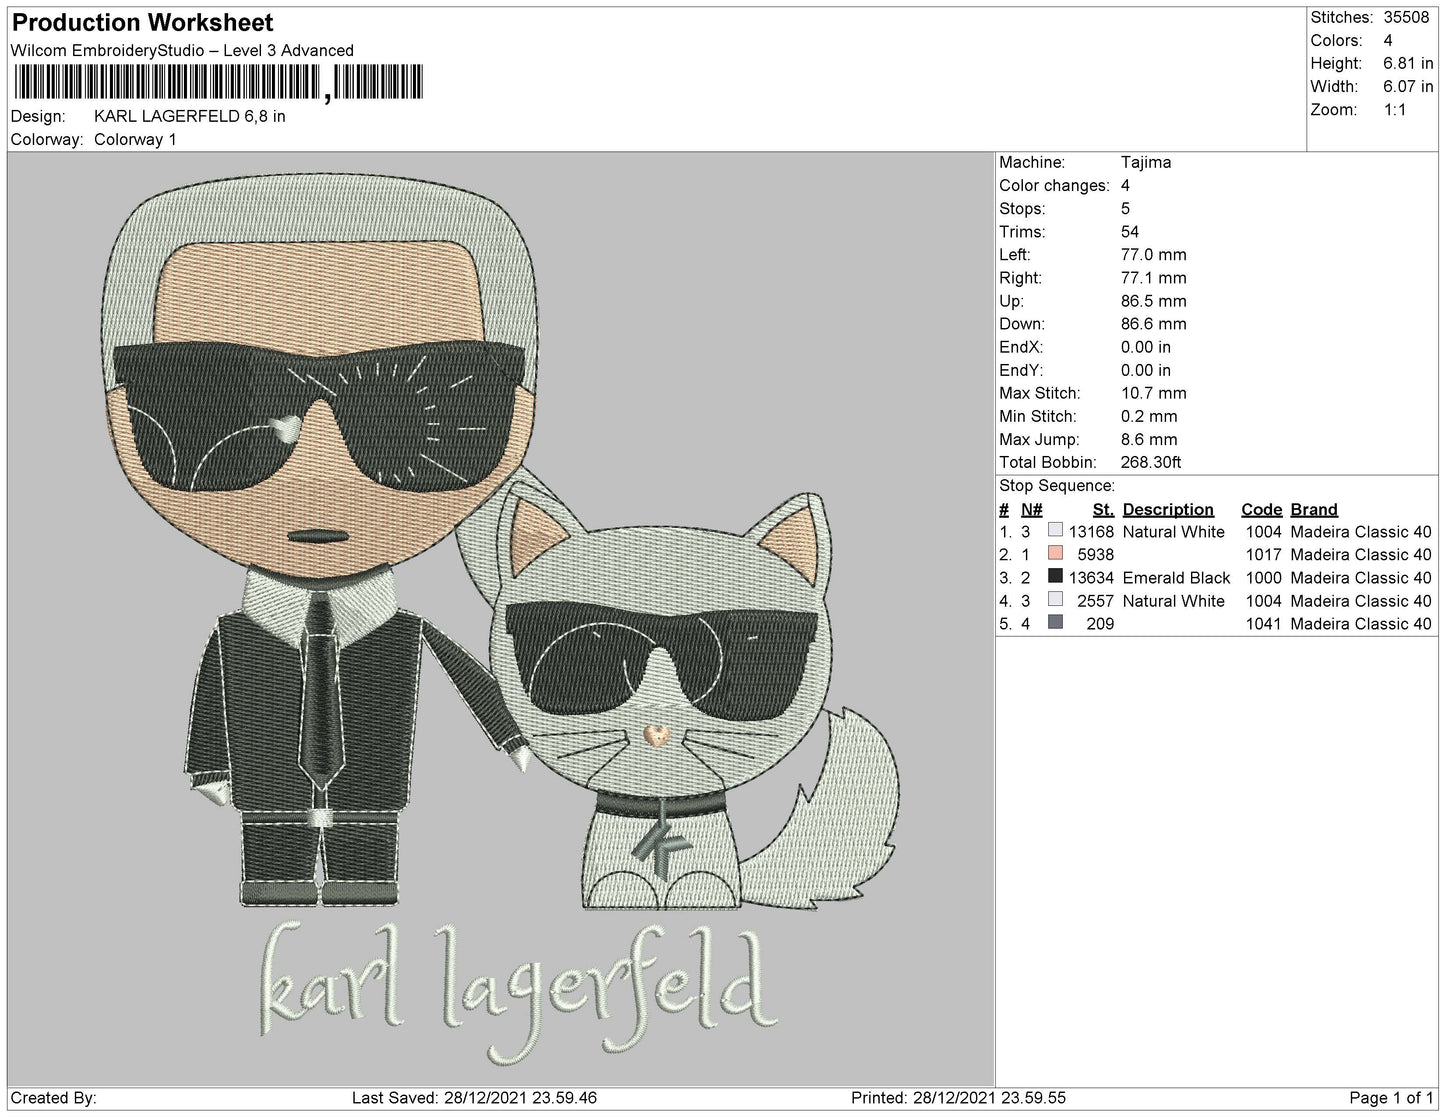Image resolution: width=1445 pixels, height=1117 pixels.
Task: Click the Emerald Black color swatch
Action: click(1055, 577)
